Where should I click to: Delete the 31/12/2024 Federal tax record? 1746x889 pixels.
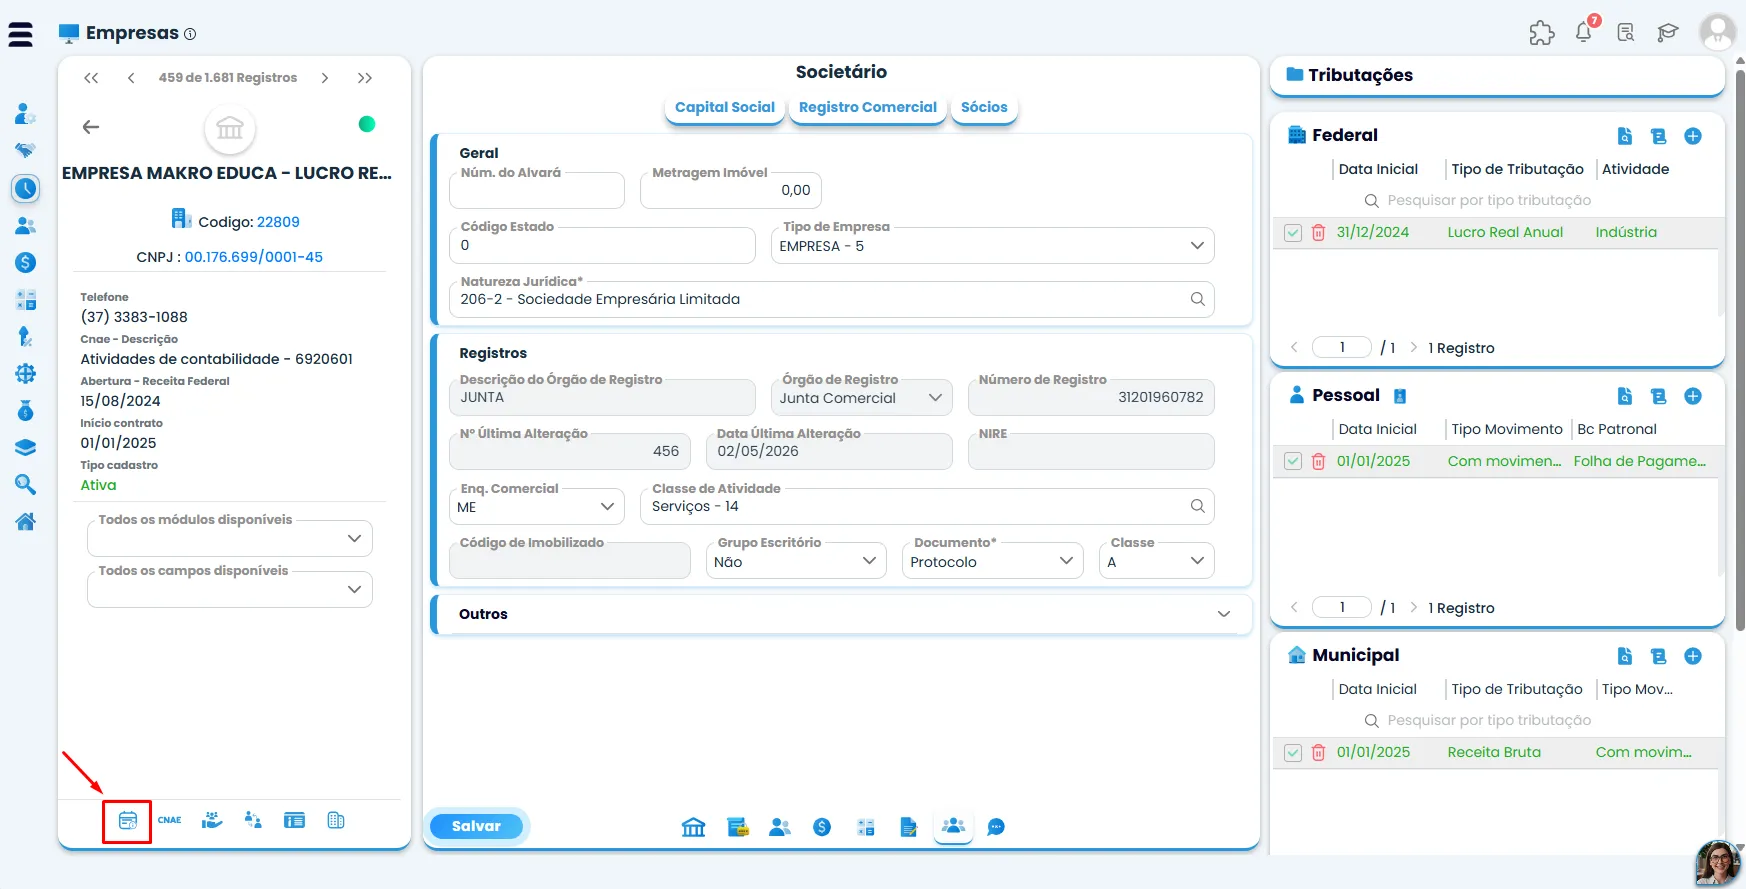(x=1318, y=232)
